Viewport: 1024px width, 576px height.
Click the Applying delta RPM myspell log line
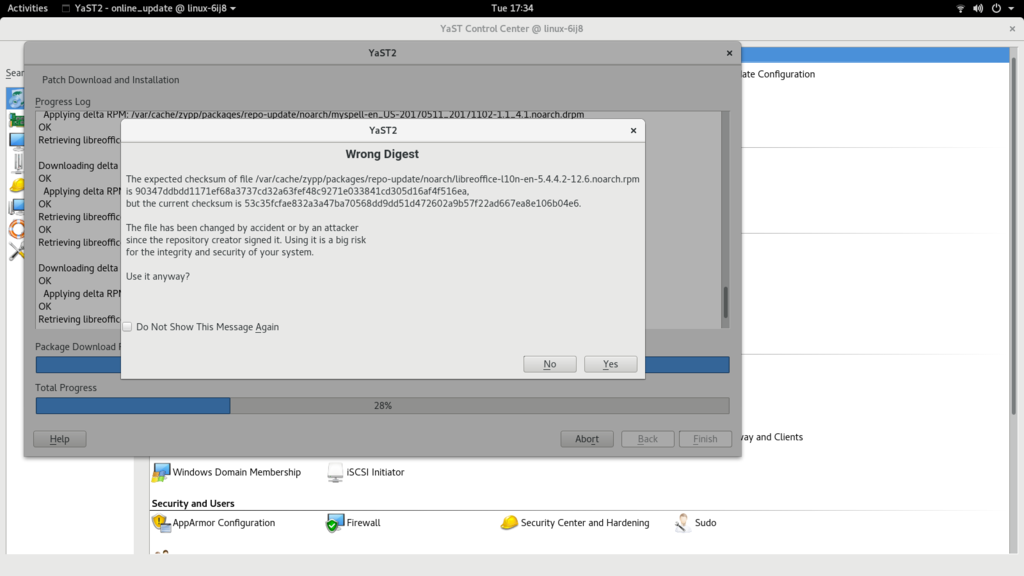(313, 115)
